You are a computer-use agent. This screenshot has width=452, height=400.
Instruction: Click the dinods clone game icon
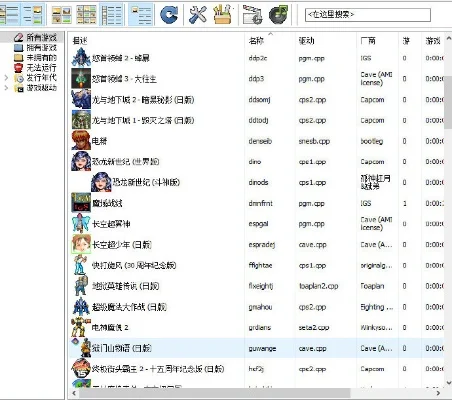101,182
